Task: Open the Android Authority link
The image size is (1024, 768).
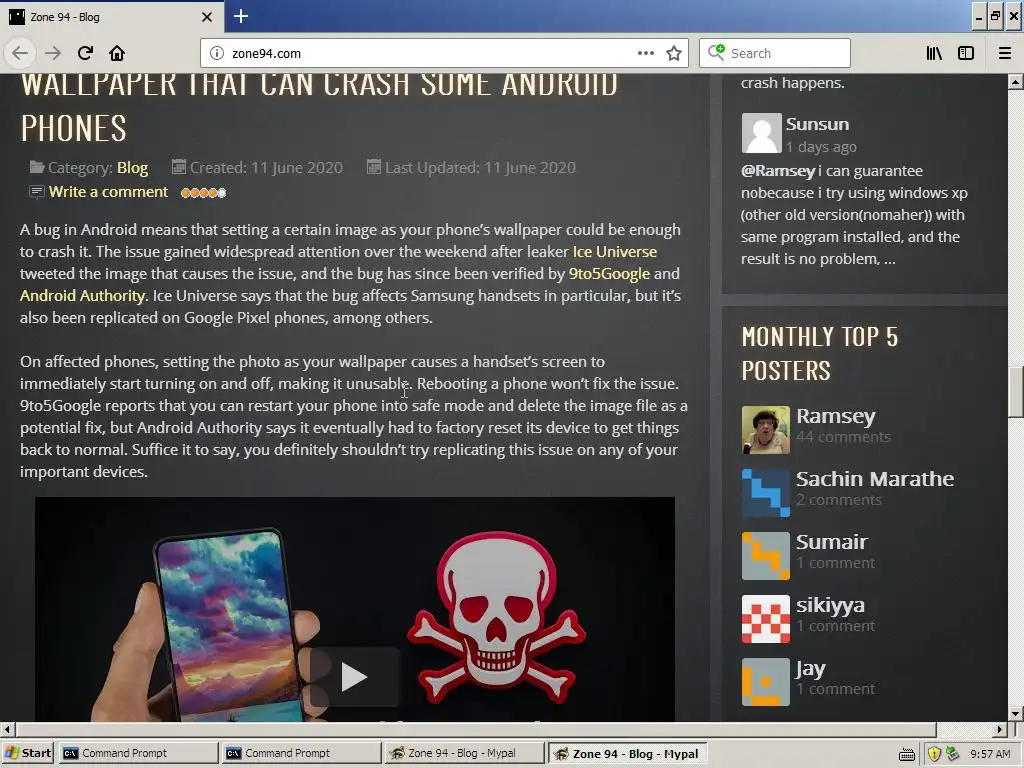Action: pos(83,296)
